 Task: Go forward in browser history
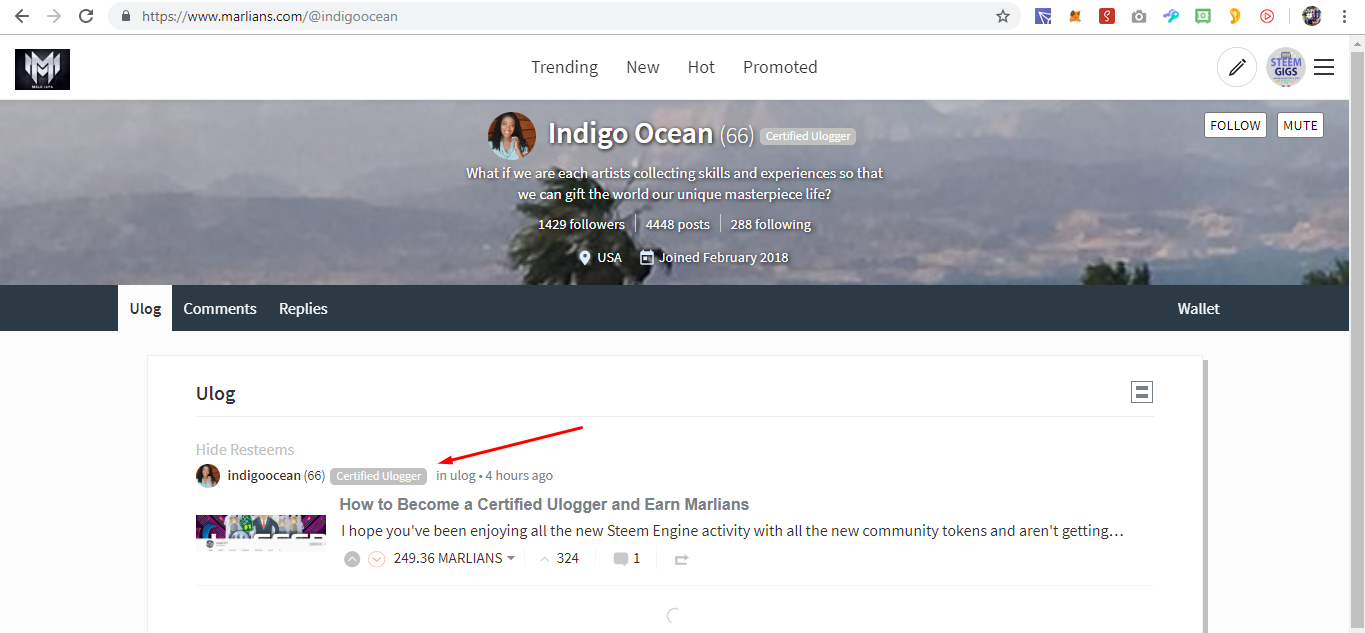tap(54, 16)
